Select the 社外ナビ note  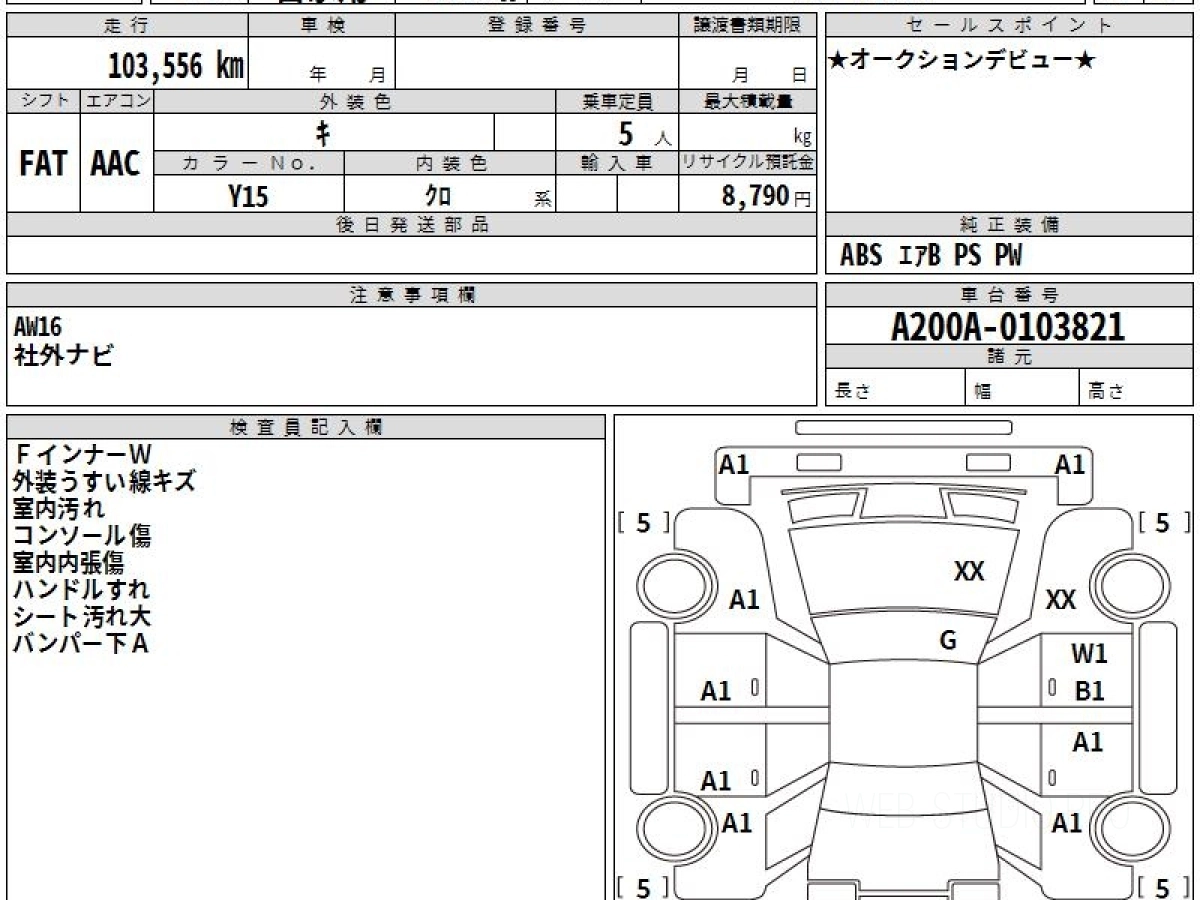point(63,355)
